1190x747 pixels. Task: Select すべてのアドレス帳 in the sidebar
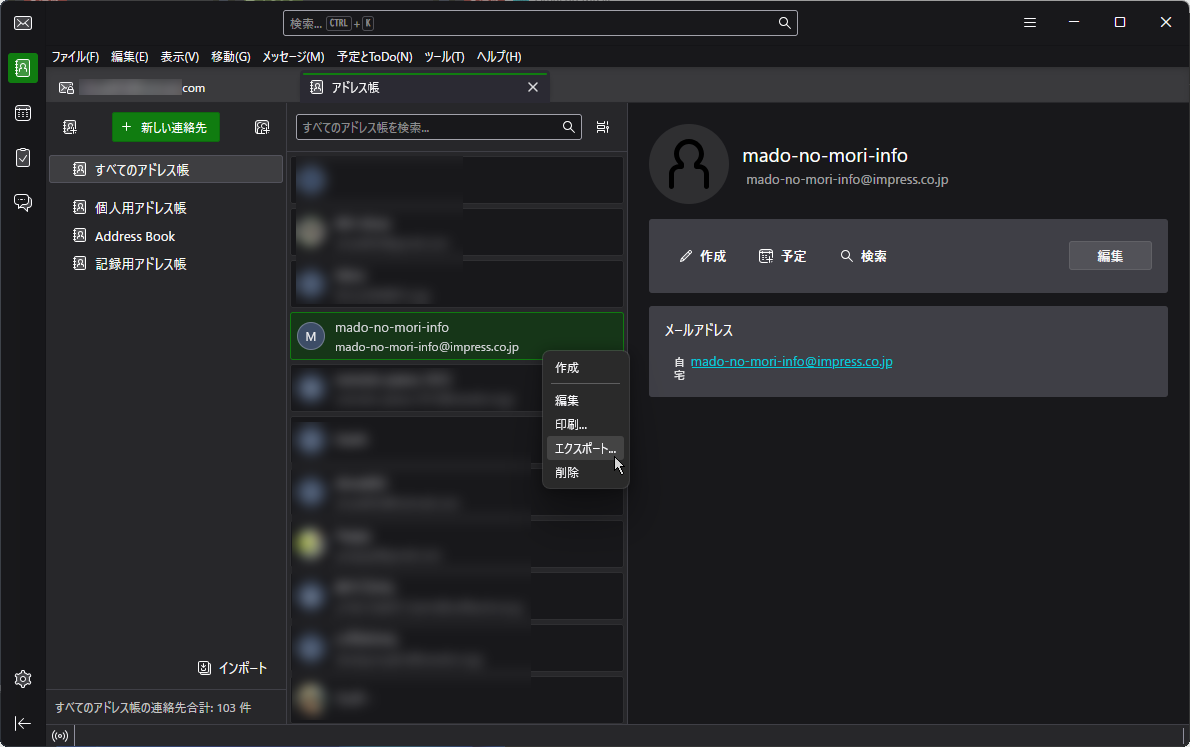(x=165, y=169)
